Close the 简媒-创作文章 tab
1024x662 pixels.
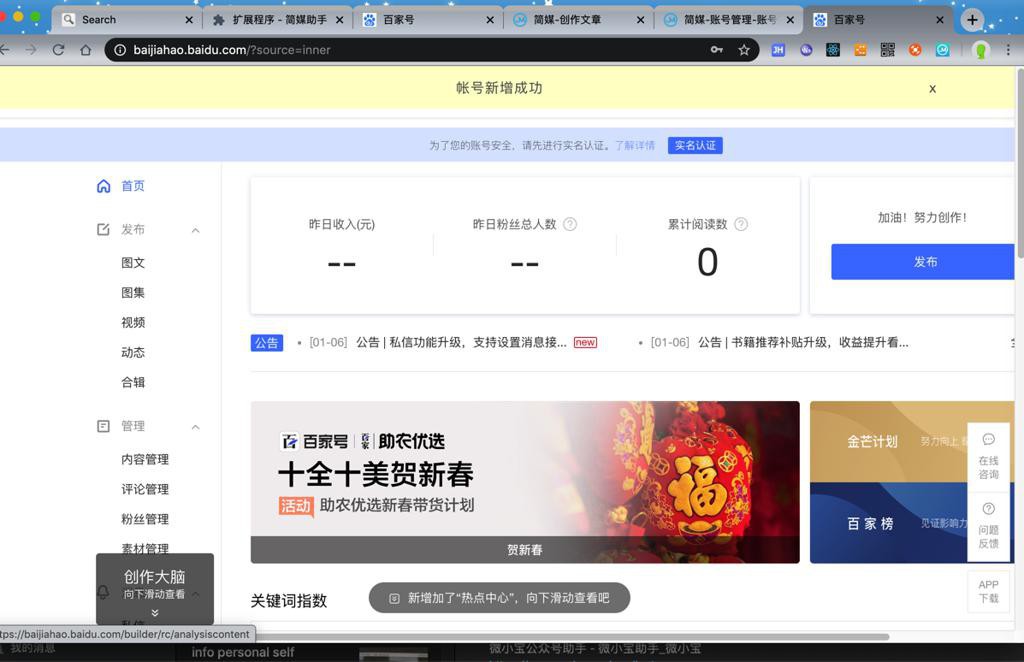pyautogui.click(x=641, y=20)
